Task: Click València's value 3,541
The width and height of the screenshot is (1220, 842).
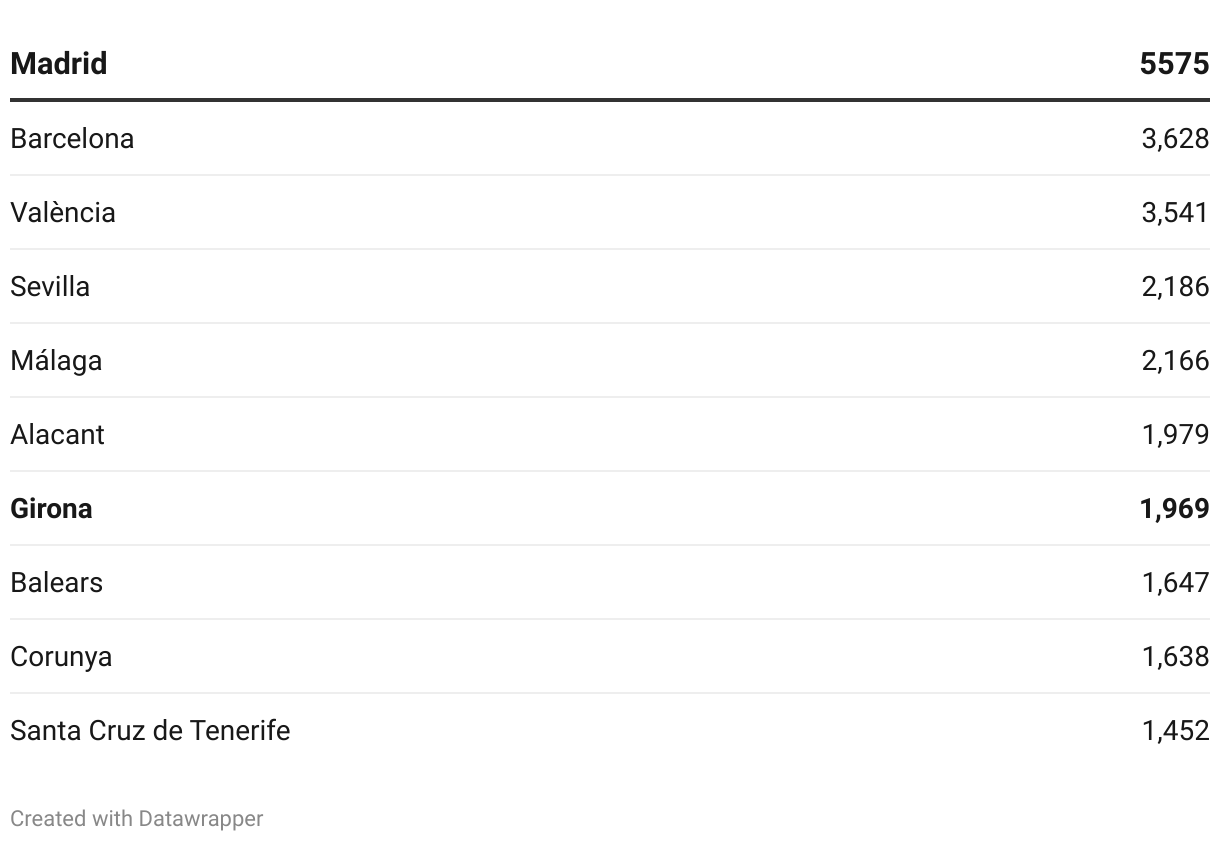Action: coord(1175,212)
